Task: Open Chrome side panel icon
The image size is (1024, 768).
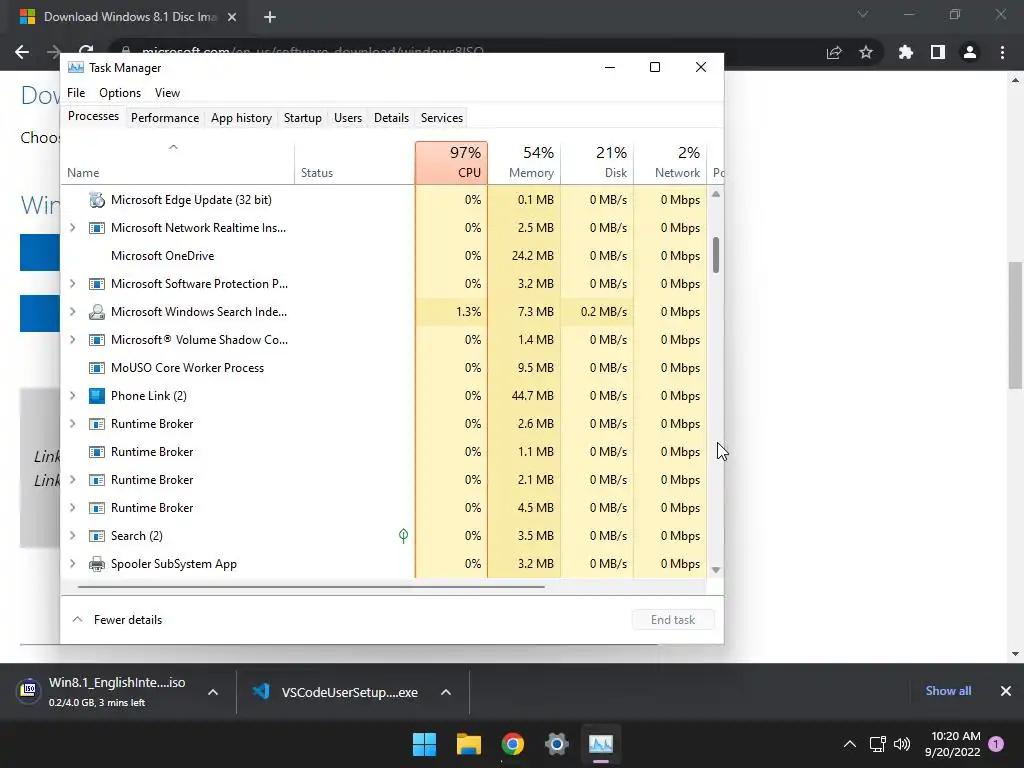Action: [x=938, y=52]
